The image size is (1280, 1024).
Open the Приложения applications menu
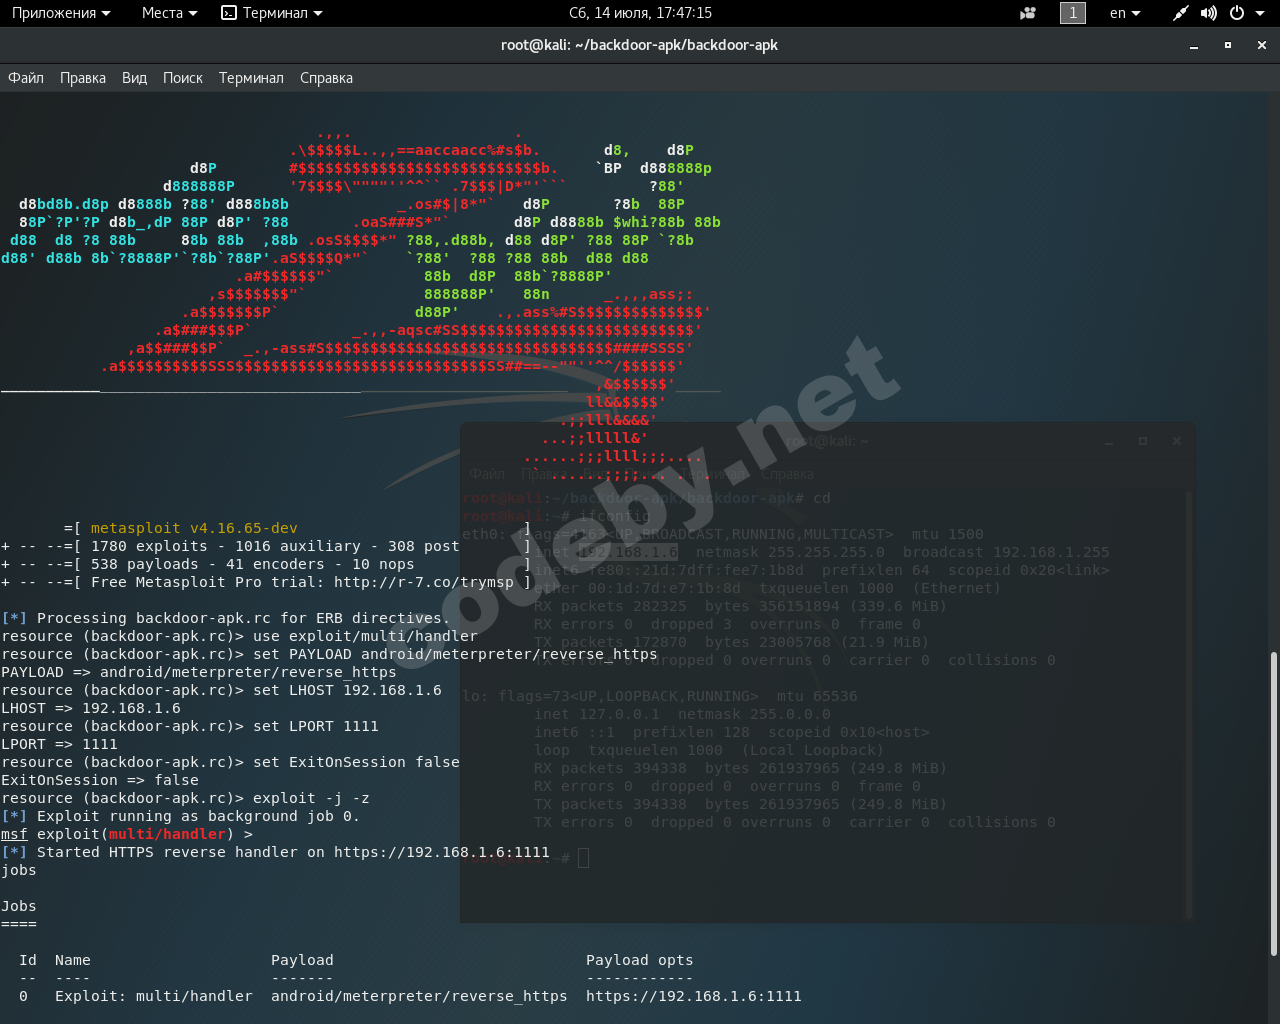(x=61, y=13)
